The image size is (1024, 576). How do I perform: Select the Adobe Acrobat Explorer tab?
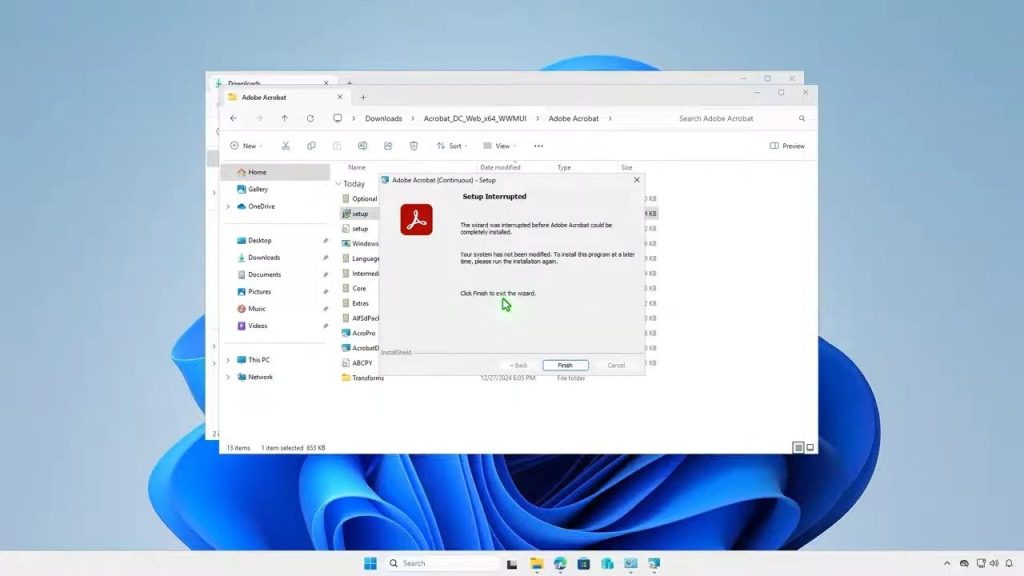coord(284,97)
